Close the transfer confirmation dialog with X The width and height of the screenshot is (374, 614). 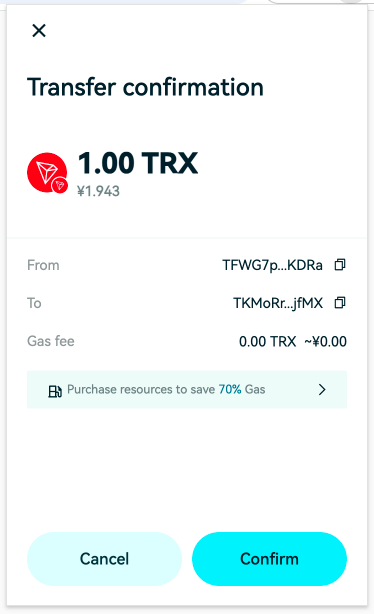(x=39, y=31)
